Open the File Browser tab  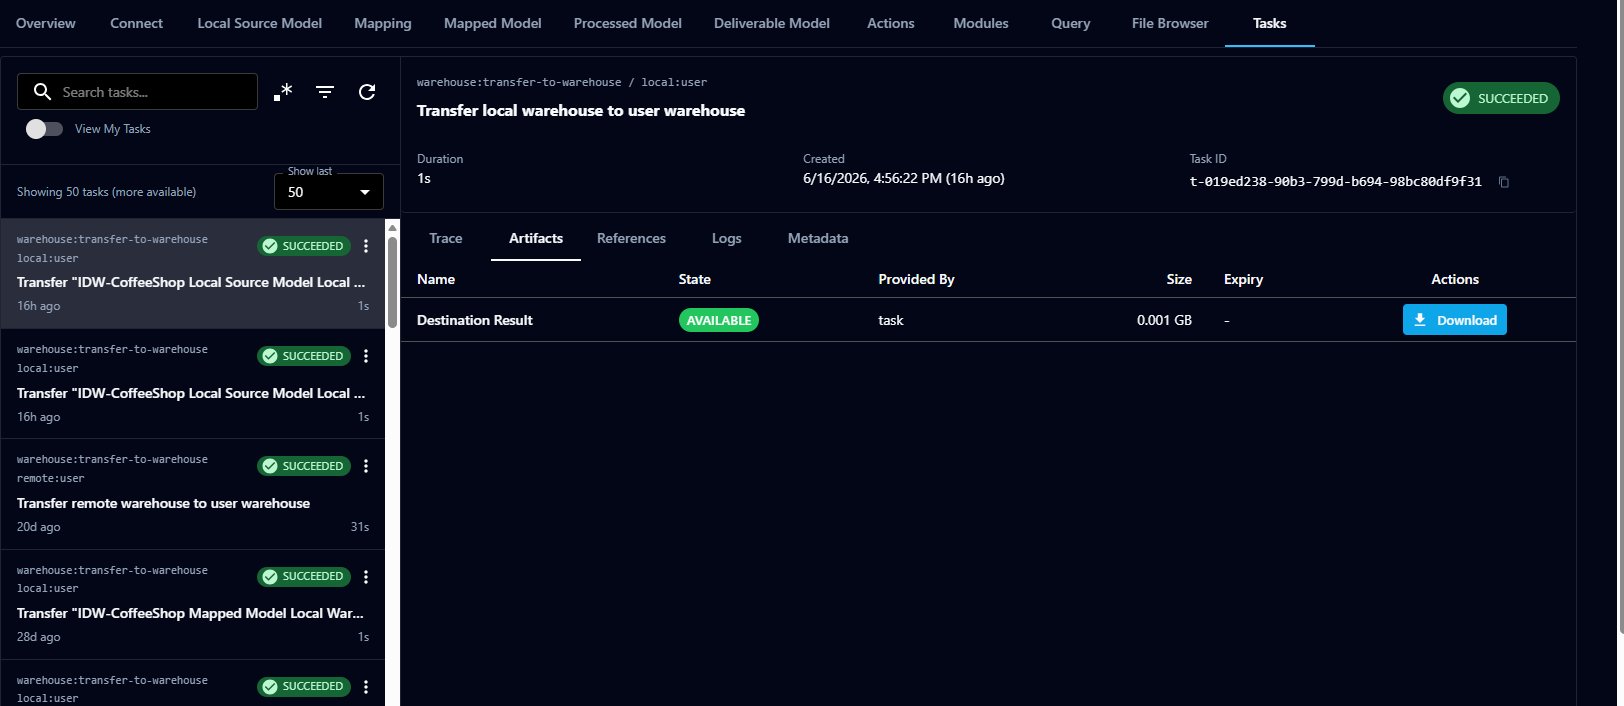pyautogui.click(x=1170, y=23)
